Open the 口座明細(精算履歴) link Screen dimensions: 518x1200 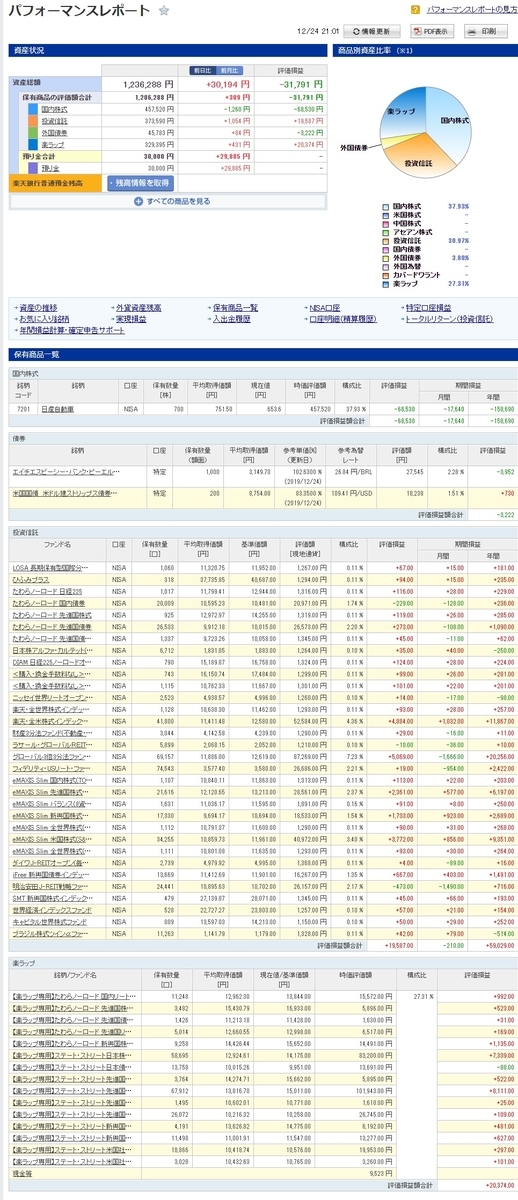pyautogui.click(x=343, y=318)
